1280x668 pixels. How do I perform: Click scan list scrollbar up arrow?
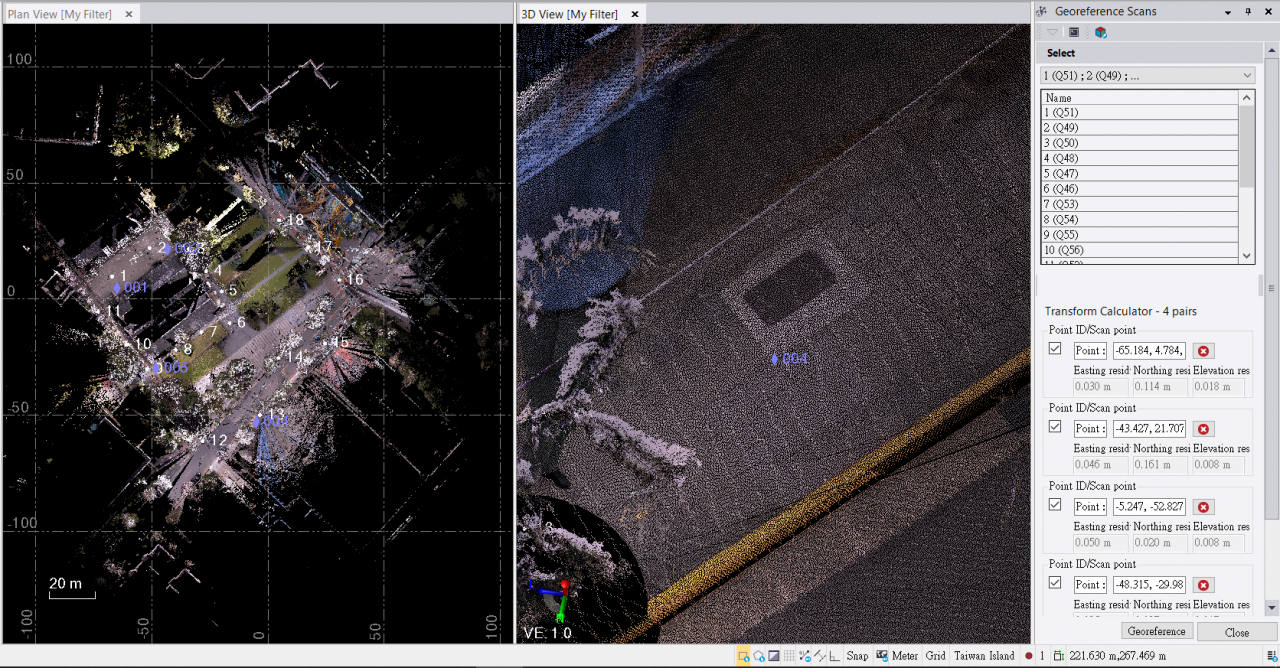pyautogui.click(x=1246, y=98)
